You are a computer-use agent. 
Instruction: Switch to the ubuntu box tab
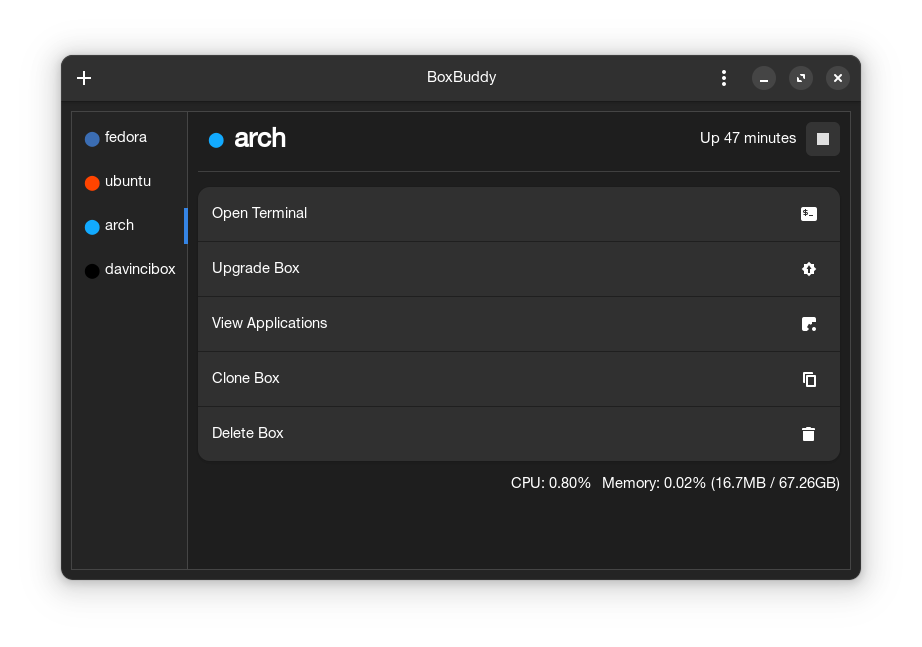point(128,182)
